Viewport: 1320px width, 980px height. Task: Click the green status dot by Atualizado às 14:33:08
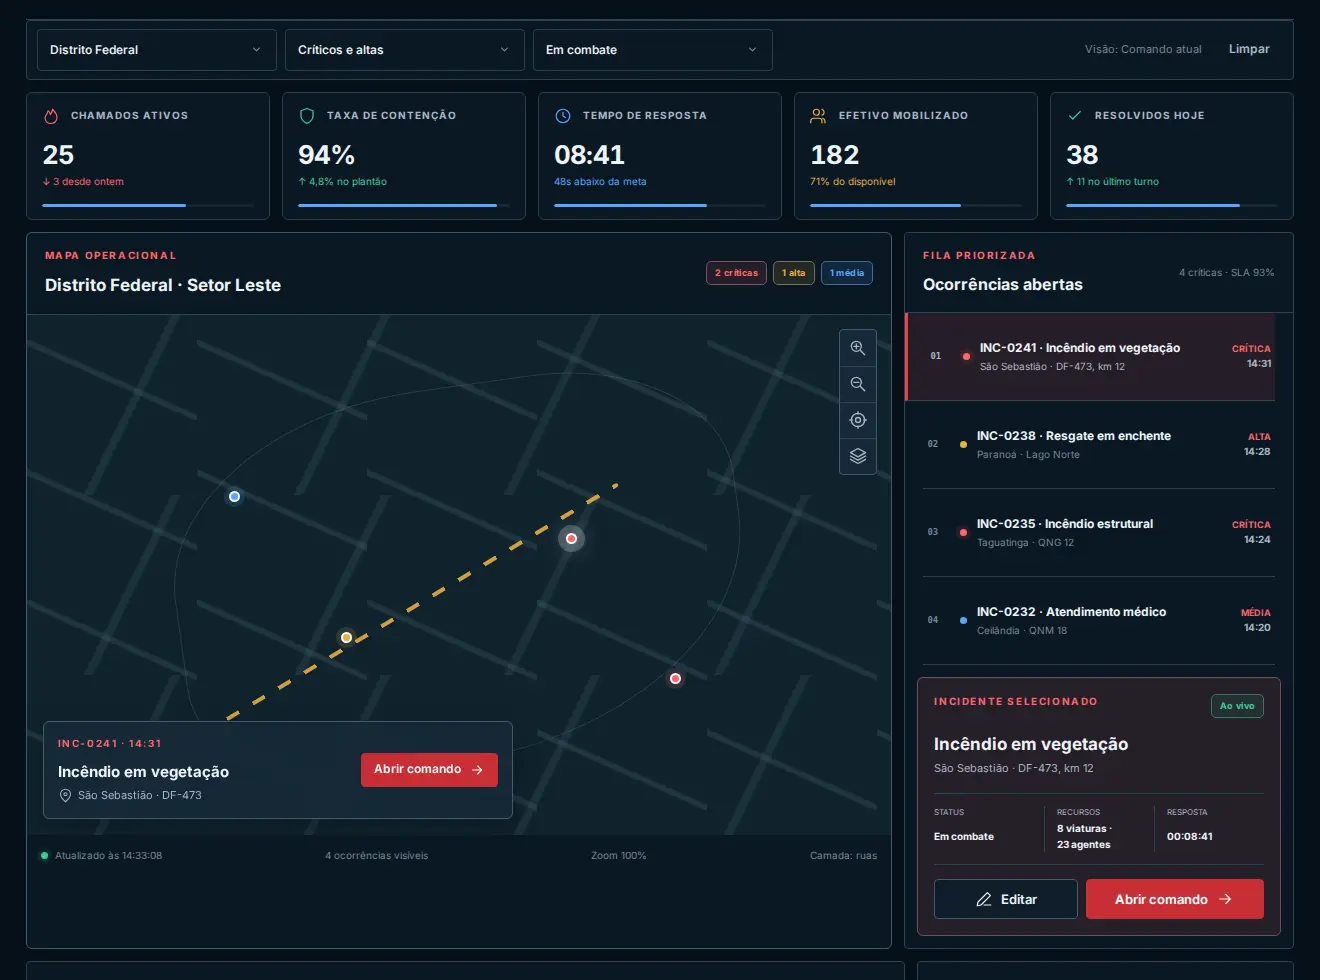(44, 856)
